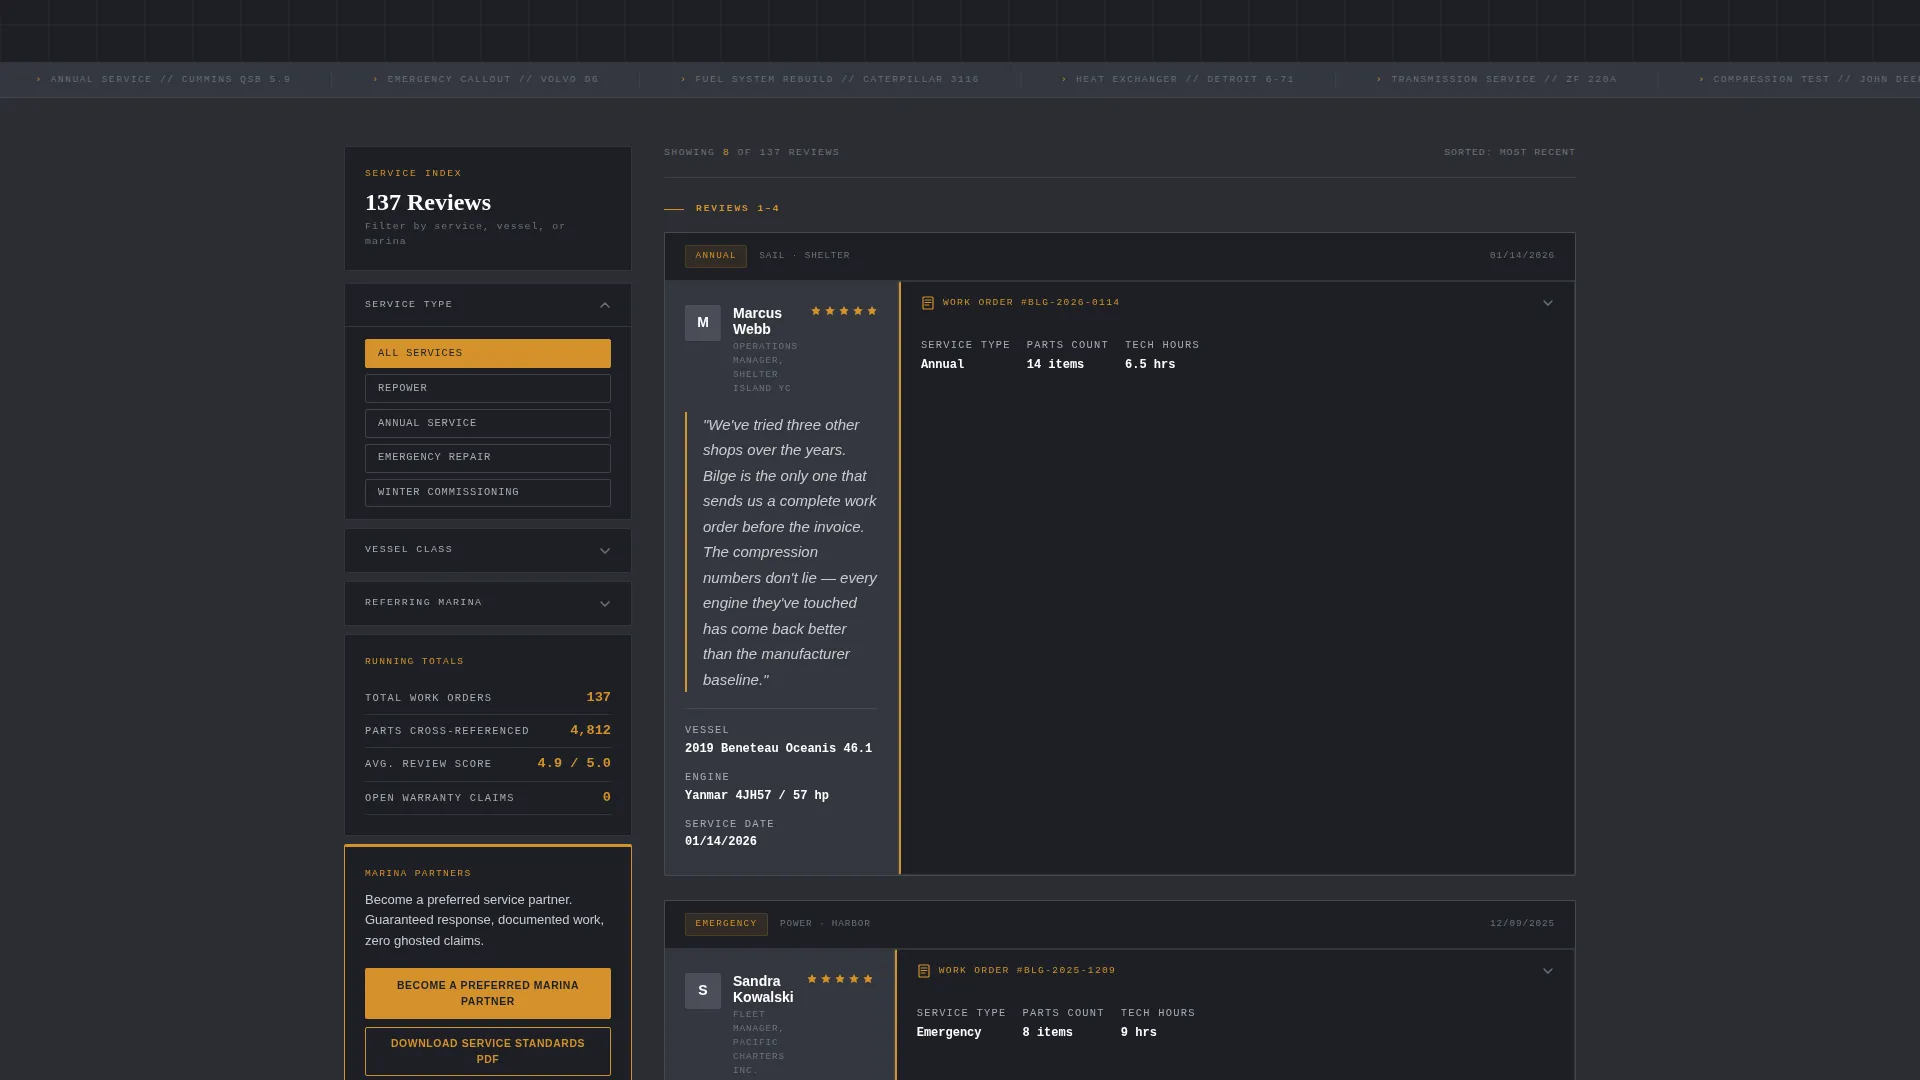The height and width of the screenshot is (1080, 1920).
Task: Click Sail · Shelter tag text
Action: [804, 256]
